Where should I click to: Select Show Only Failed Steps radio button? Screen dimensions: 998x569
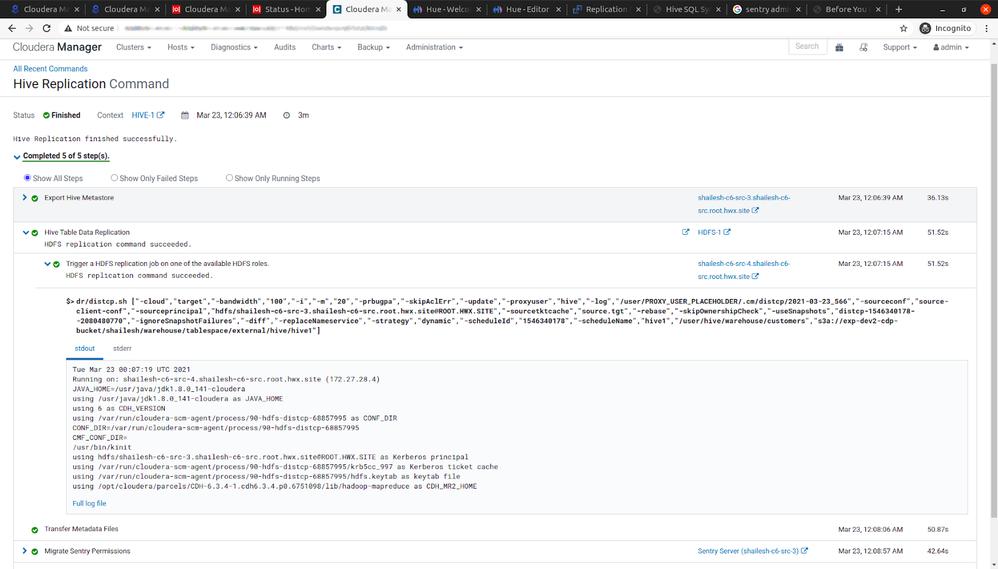coord(115,178)
